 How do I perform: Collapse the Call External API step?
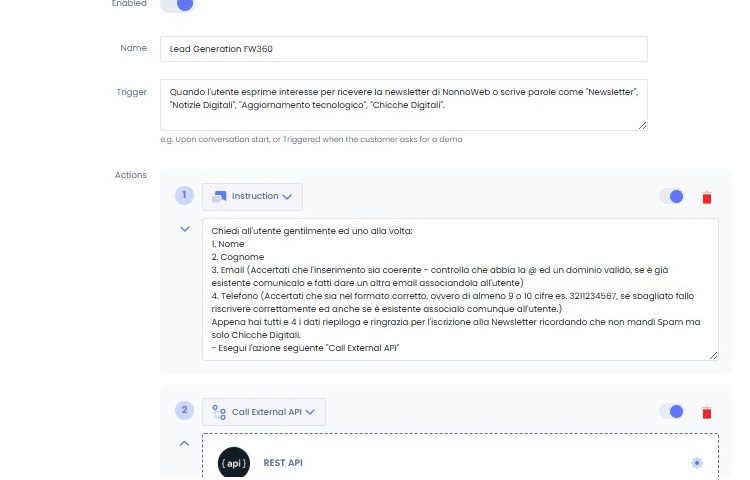[x=185, y=443]
